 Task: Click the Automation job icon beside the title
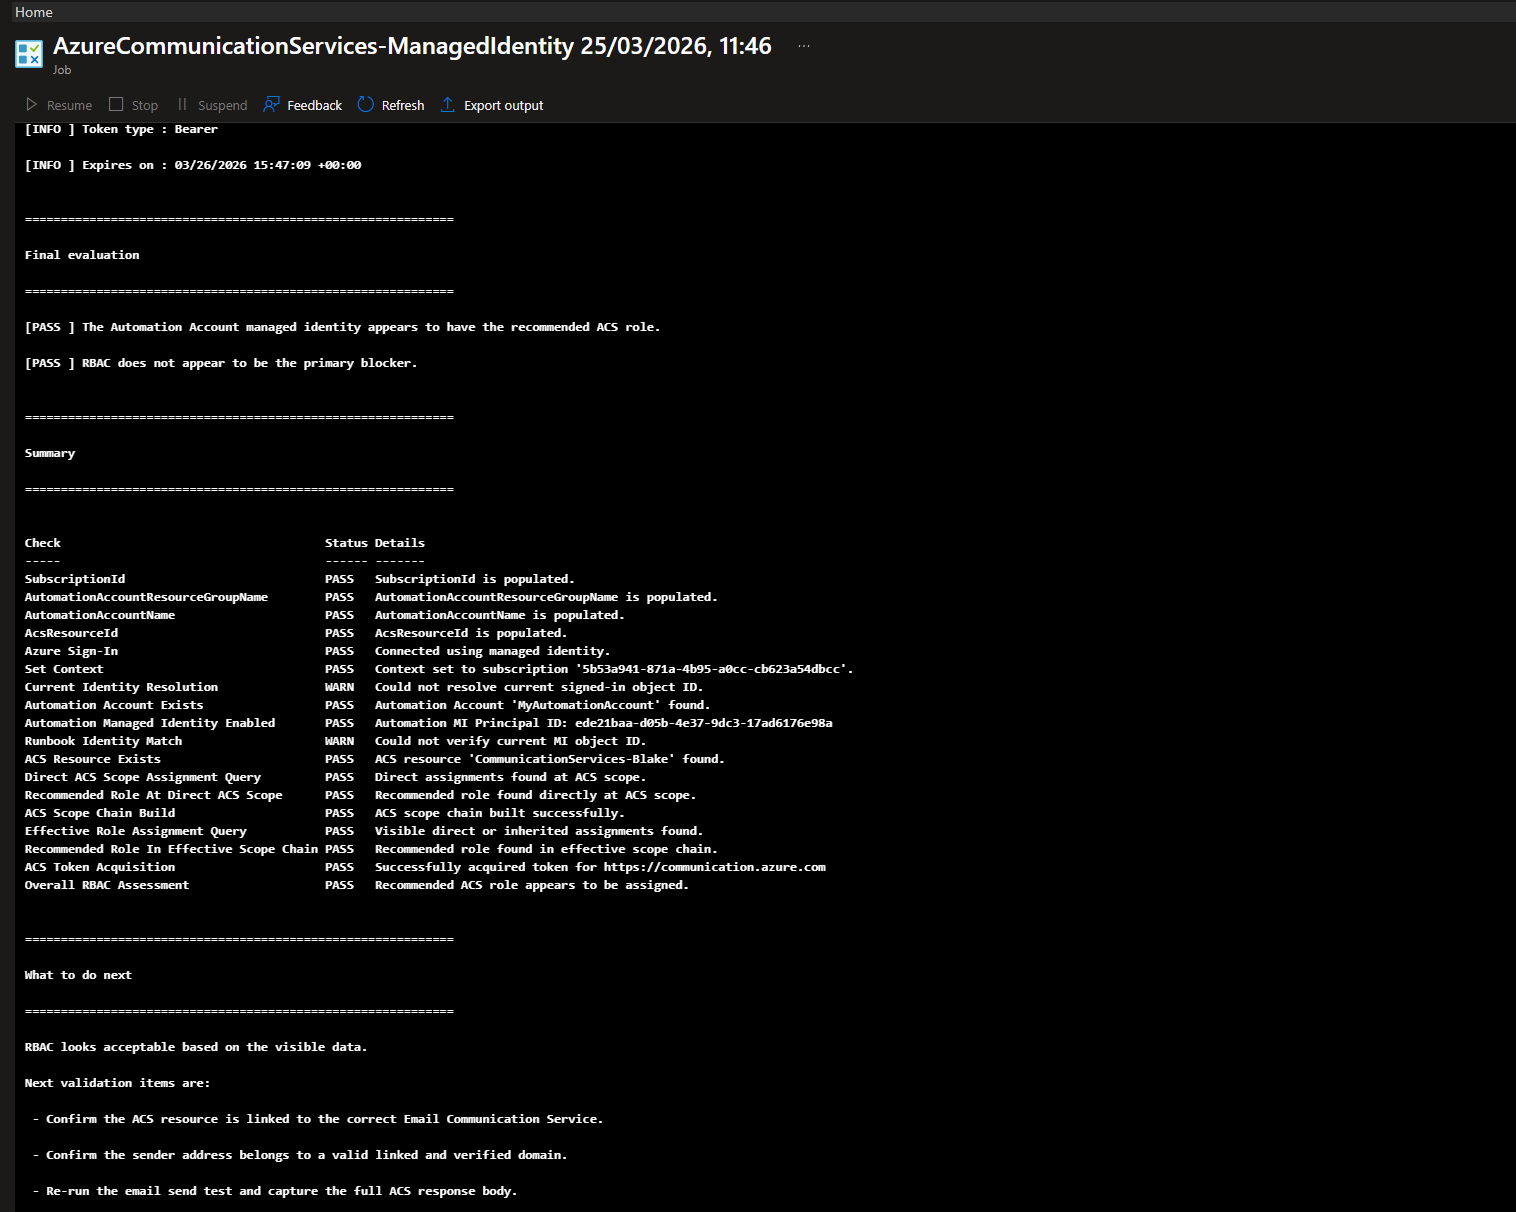click(29, 53)
